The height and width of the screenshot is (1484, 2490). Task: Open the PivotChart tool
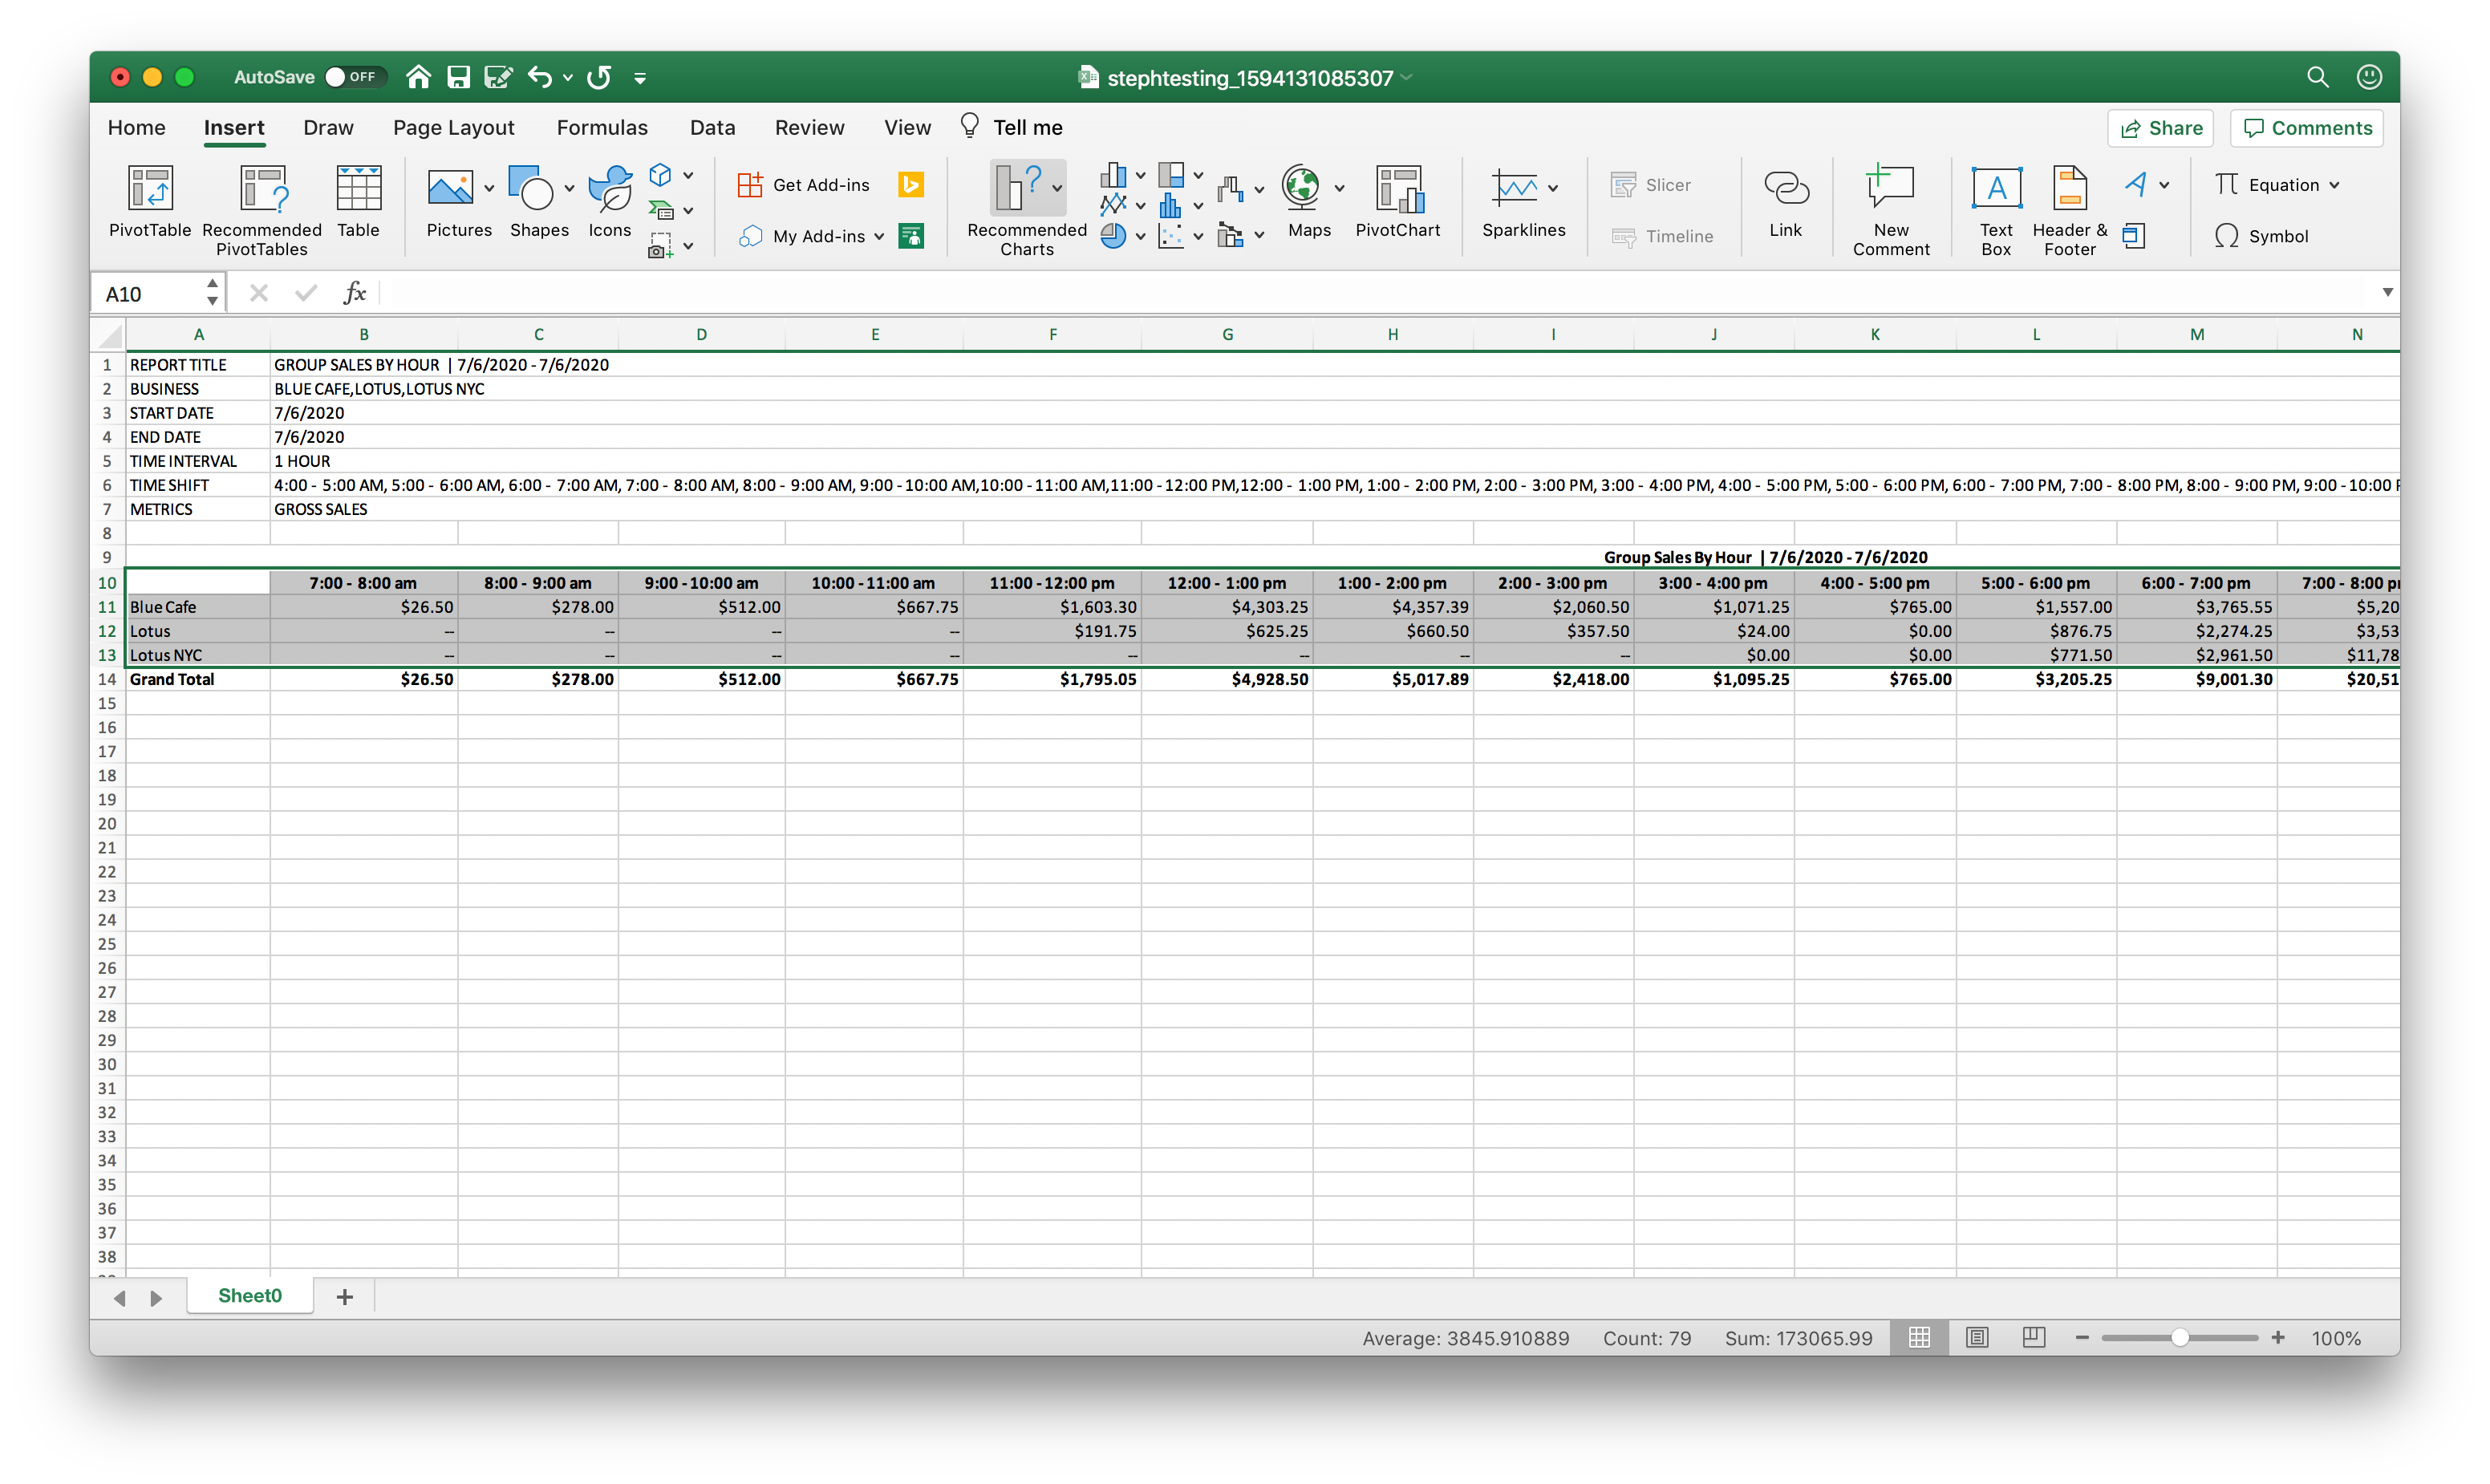click(1398, 190)
